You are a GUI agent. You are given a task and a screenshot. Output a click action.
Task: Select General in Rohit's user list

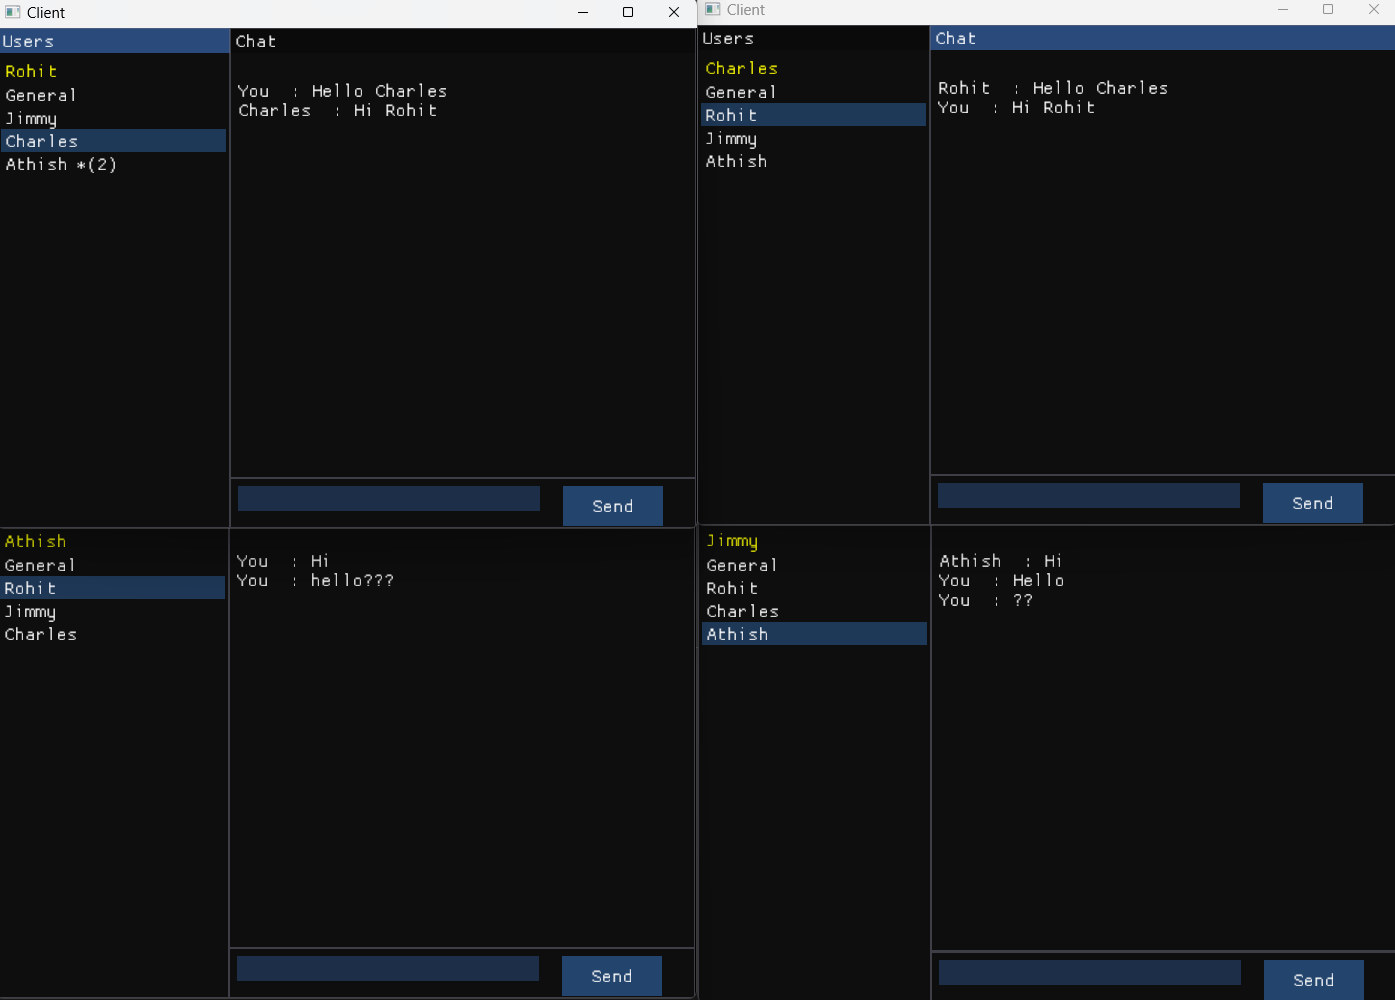click(113, 95)
